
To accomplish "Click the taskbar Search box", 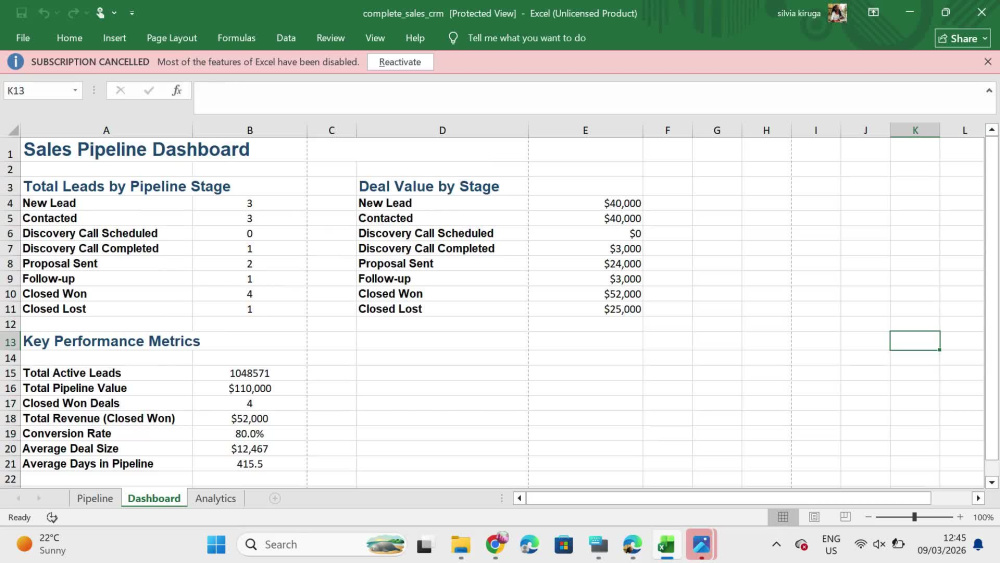I will coord(322,545).
